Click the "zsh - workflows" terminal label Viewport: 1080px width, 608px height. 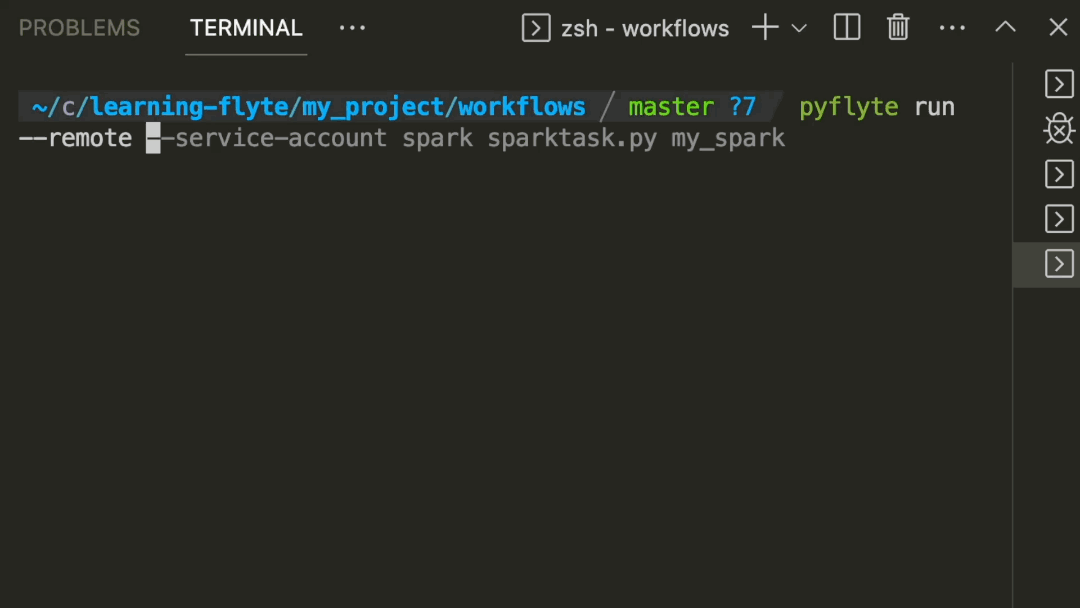[x=645, y=28]
